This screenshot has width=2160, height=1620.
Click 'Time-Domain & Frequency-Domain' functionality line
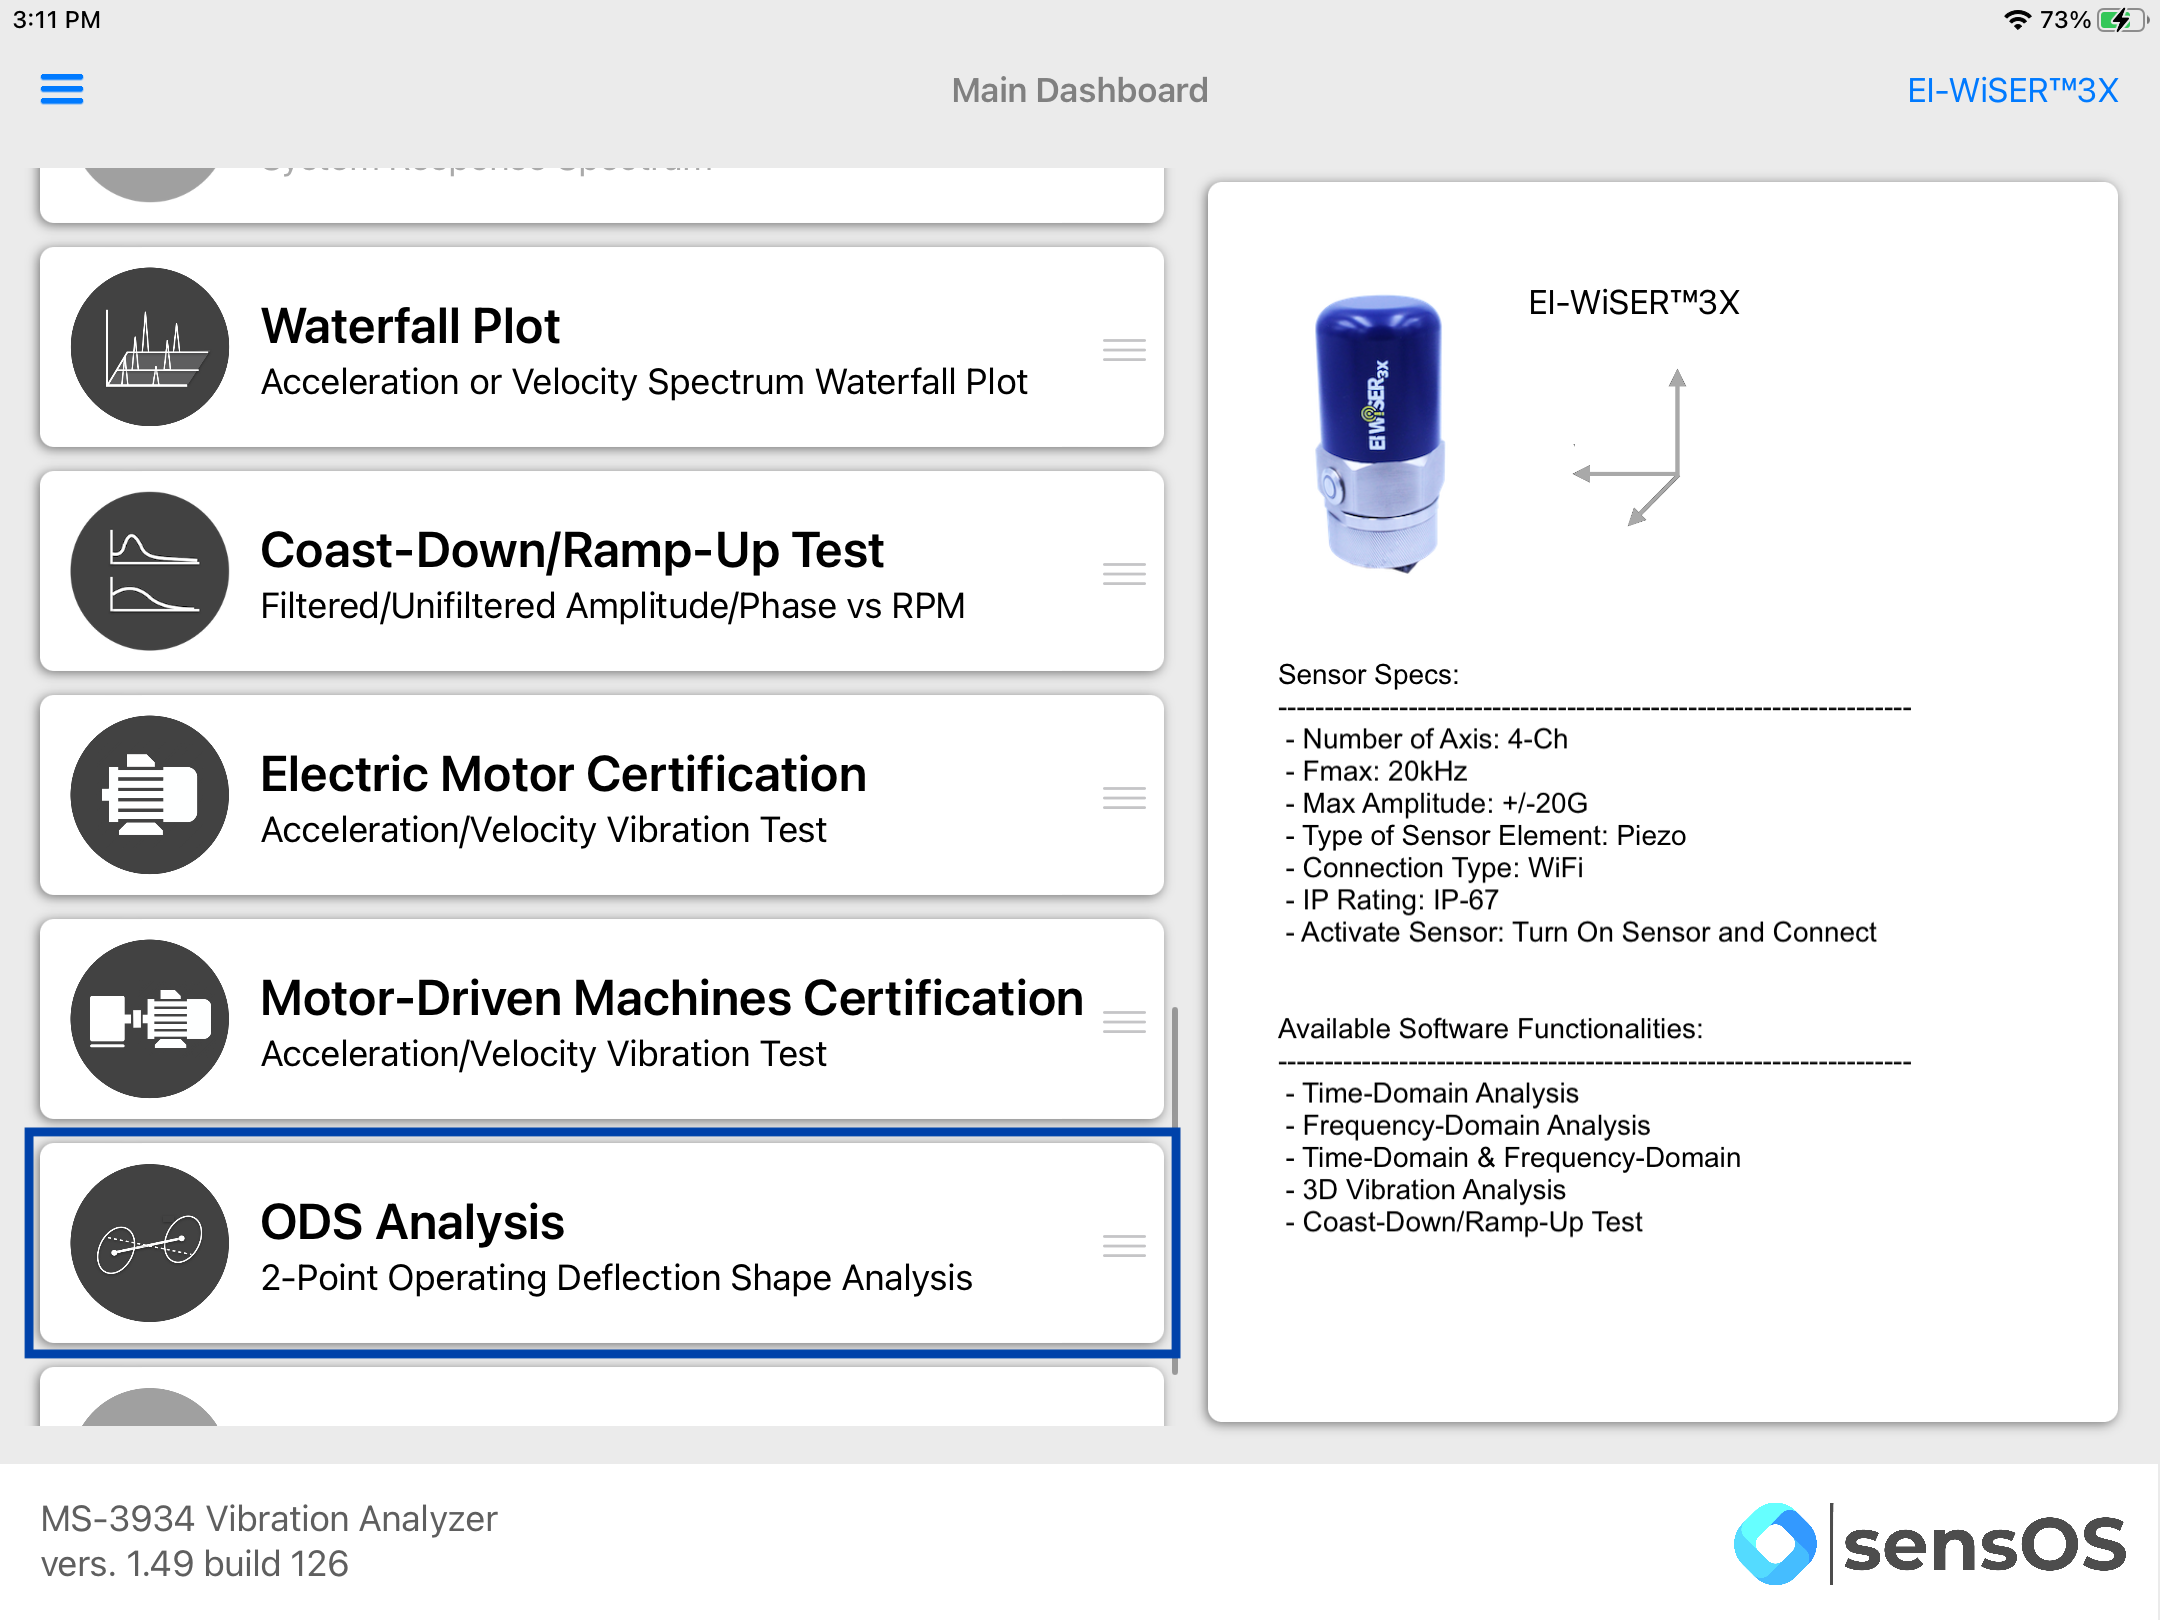click(1513, 1157)
